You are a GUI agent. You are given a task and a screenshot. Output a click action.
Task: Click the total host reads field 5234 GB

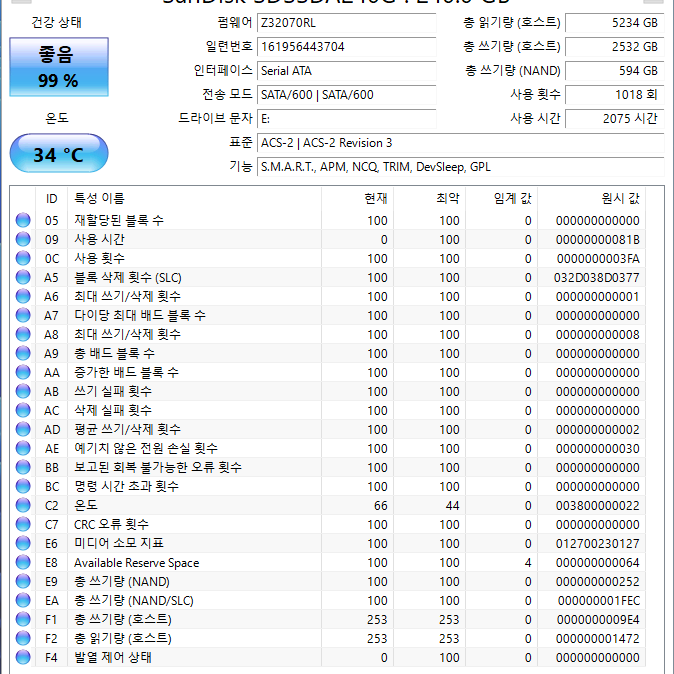(x=615, y=23)
